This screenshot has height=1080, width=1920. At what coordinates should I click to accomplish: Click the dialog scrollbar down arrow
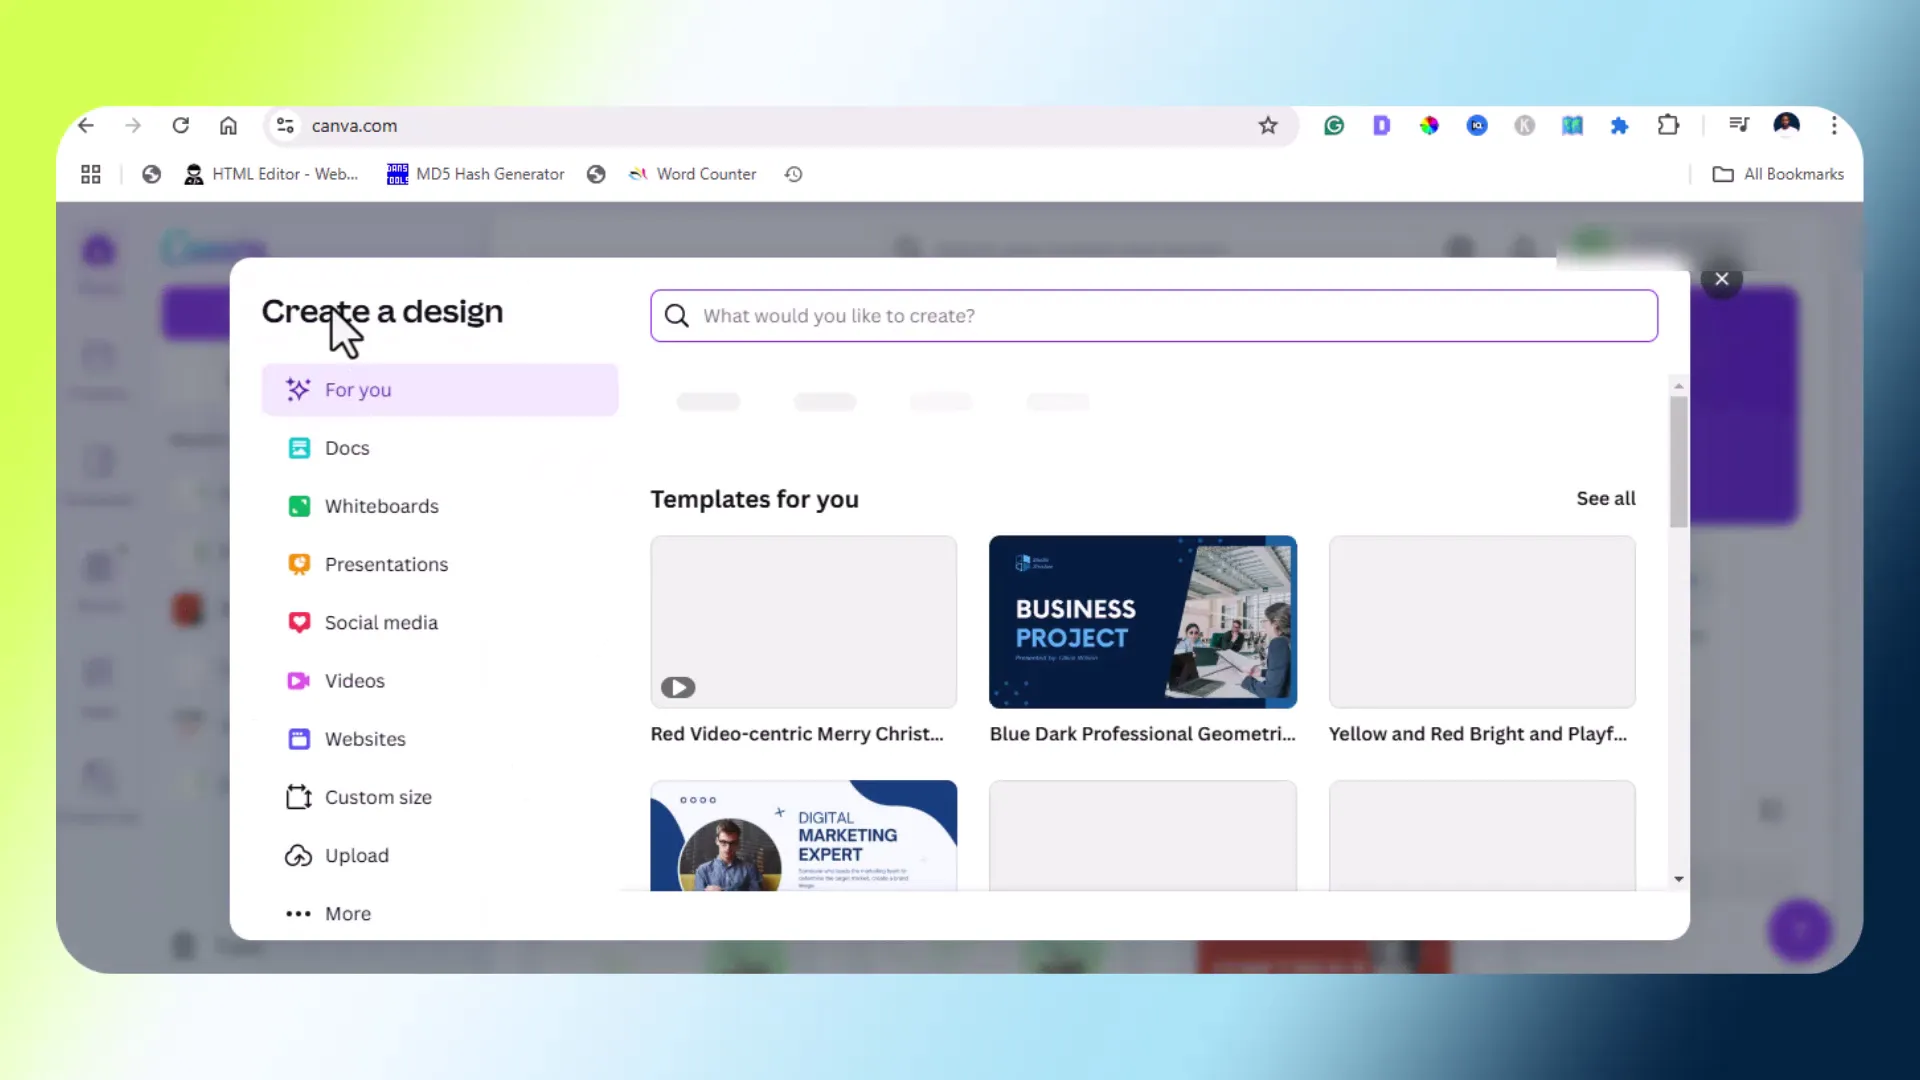(1679, 879)
